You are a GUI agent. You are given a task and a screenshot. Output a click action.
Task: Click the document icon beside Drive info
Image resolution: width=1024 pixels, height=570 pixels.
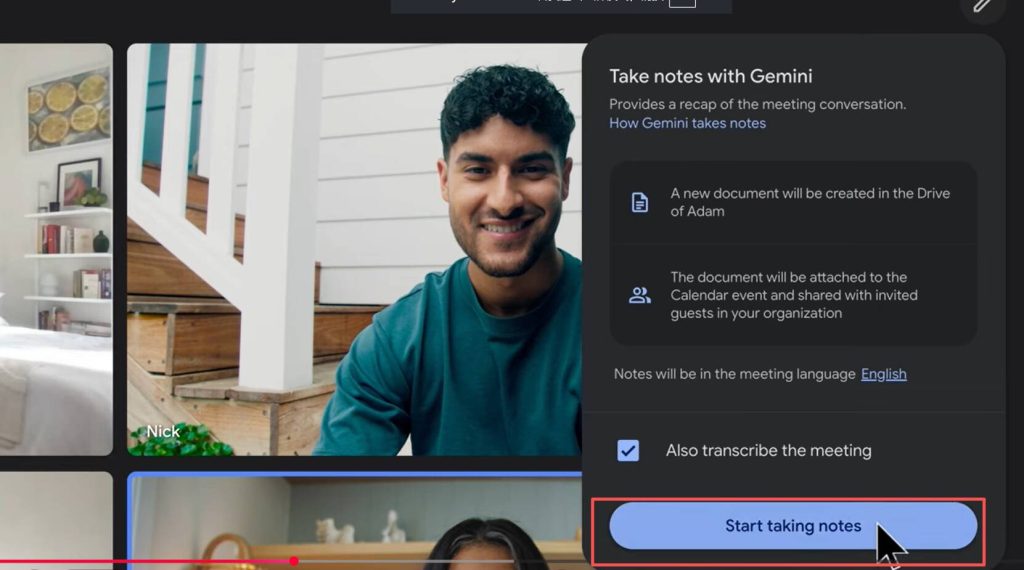(x=639, y=202)
